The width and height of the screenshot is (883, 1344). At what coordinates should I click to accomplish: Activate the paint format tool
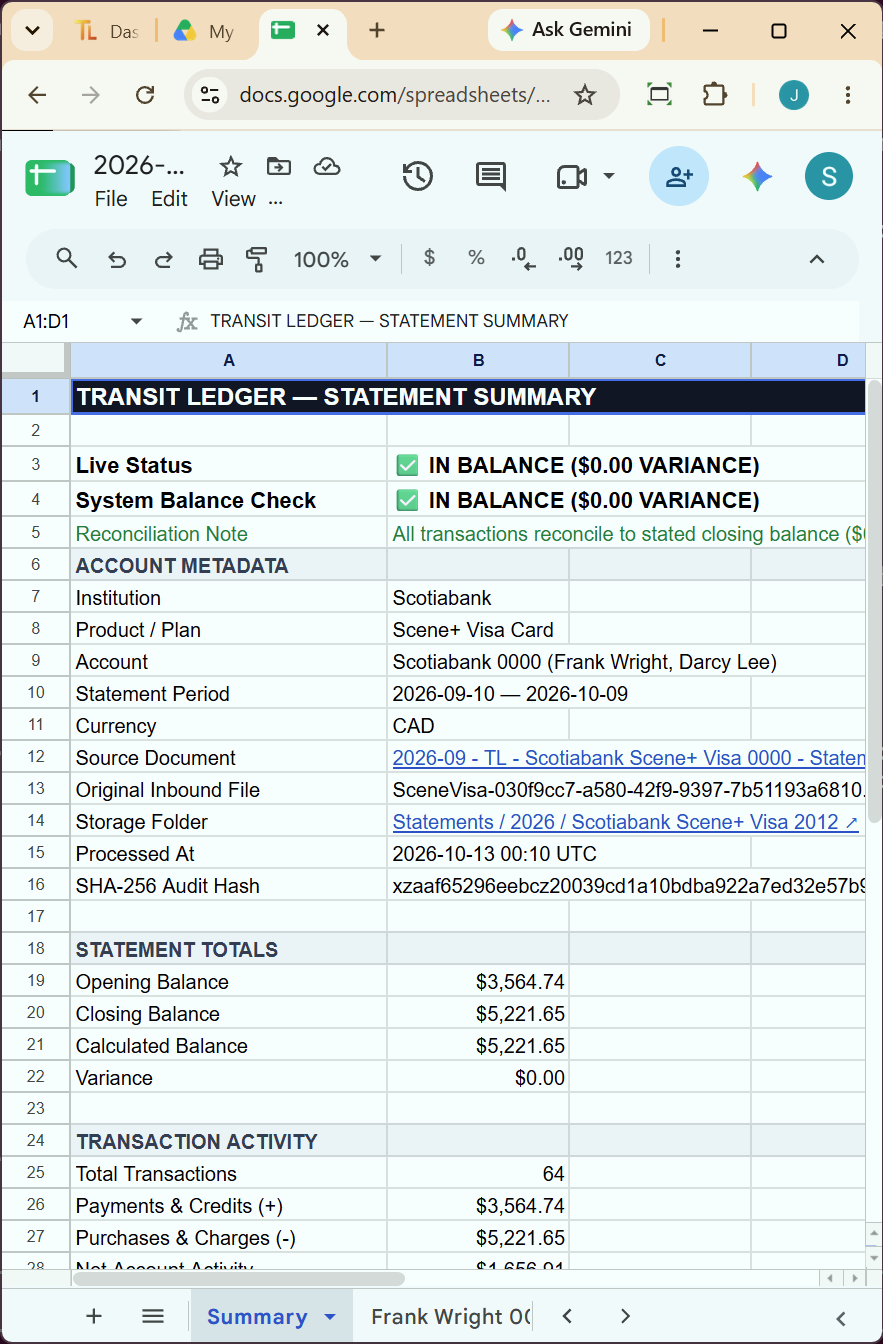[x=257, y=259]
